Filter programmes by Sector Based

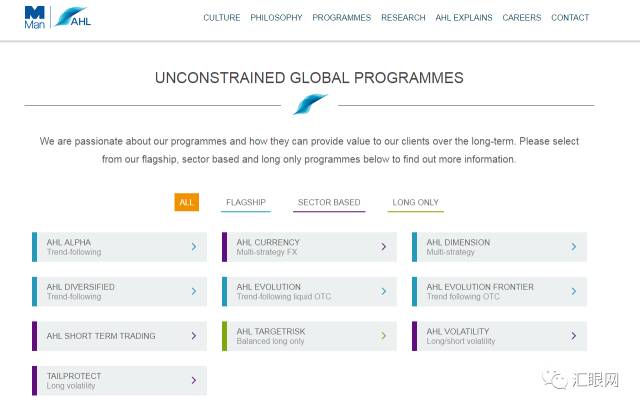click(x=329, y=203)
